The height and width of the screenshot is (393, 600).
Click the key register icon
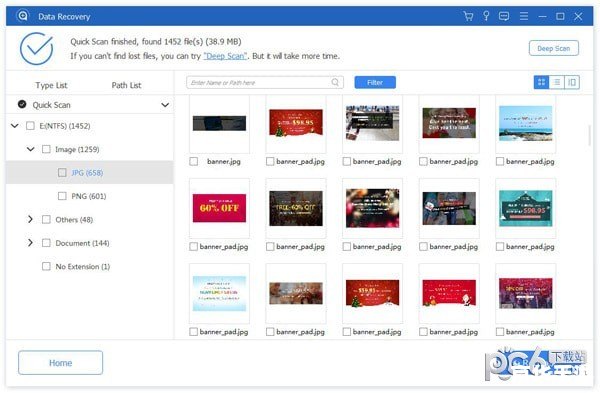486,16
